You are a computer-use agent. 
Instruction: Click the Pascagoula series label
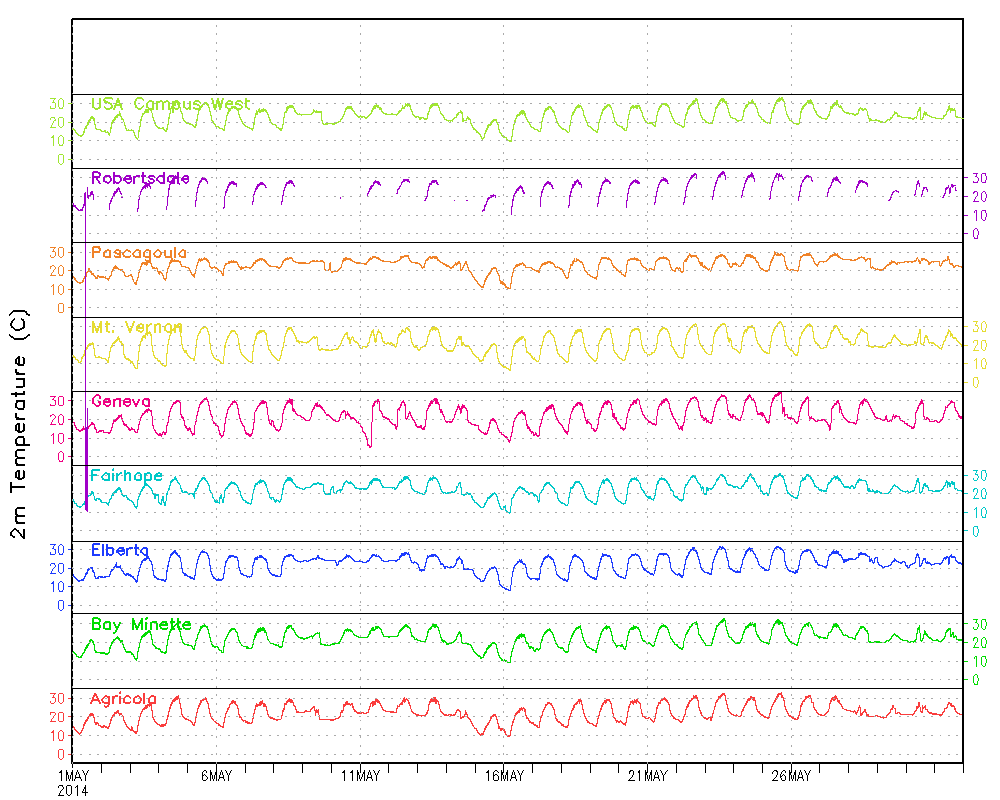coord(138,253)
